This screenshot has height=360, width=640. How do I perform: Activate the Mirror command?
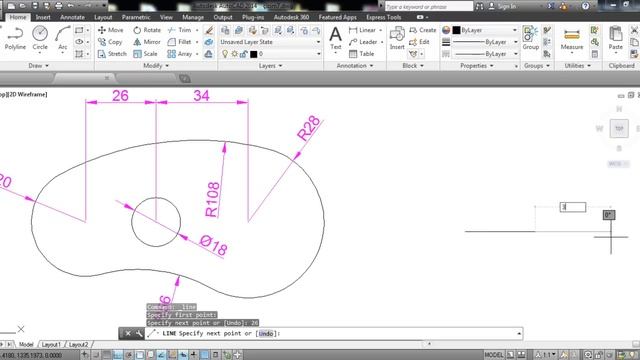pyautogui.click(x=147, y=42)
